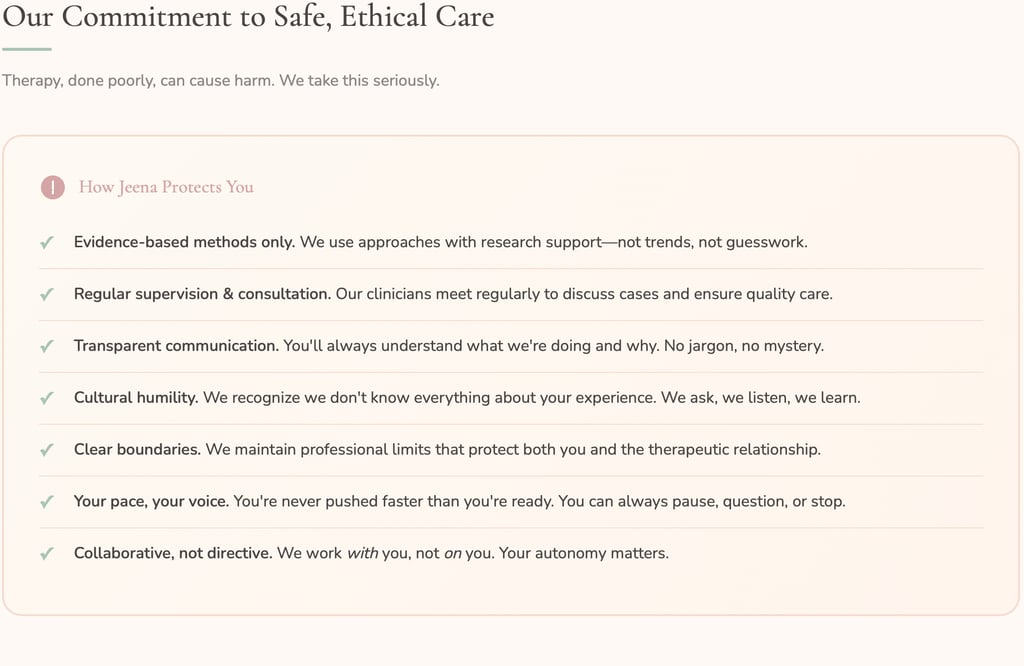Click the pink exclamation icon beside card title
1024x666 pixels.
tap(52, 187)
